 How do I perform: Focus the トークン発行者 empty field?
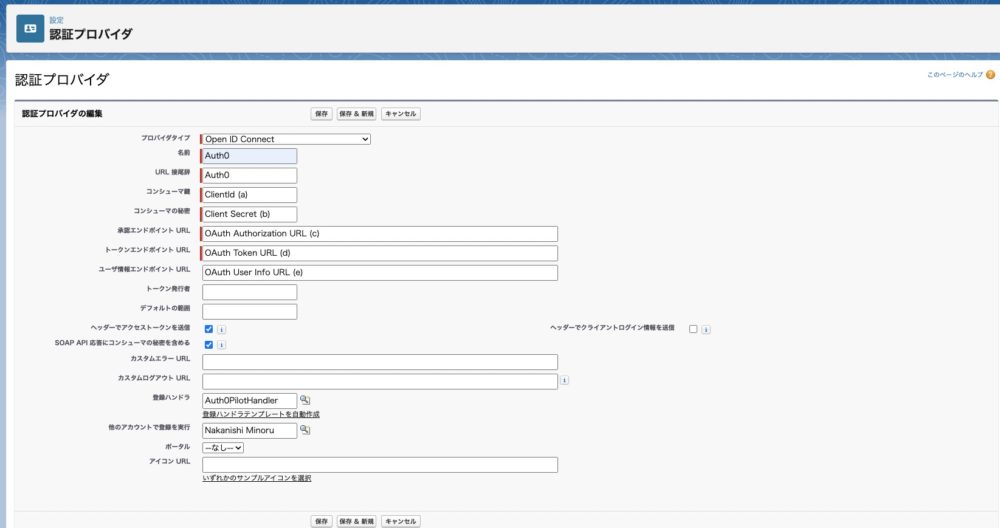(x=249, y=292)
